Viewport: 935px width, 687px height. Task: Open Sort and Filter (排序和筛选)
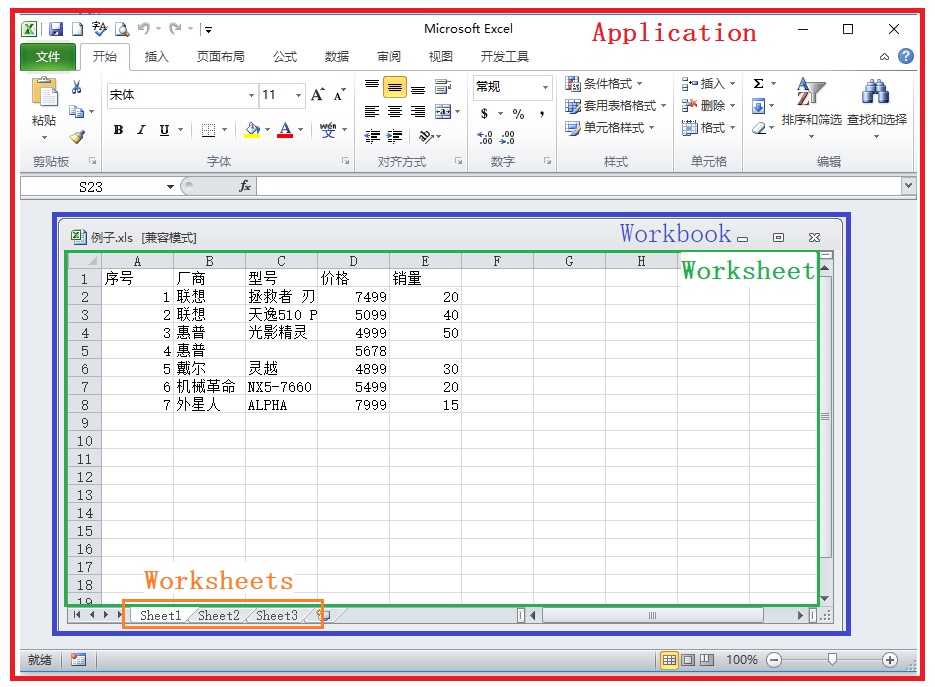click(812, 107)
